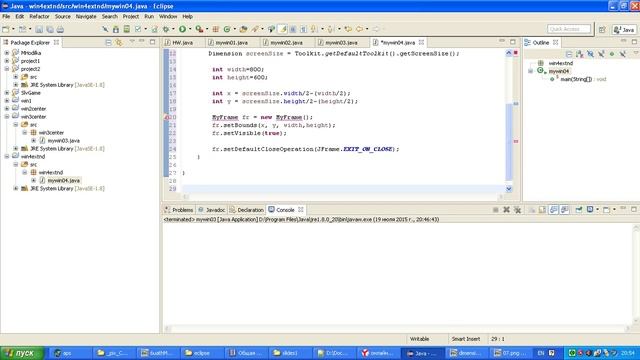This screenshot has height=360, width=640.
Task: Click the Collapse All icon in Outline
Action: 569,54
